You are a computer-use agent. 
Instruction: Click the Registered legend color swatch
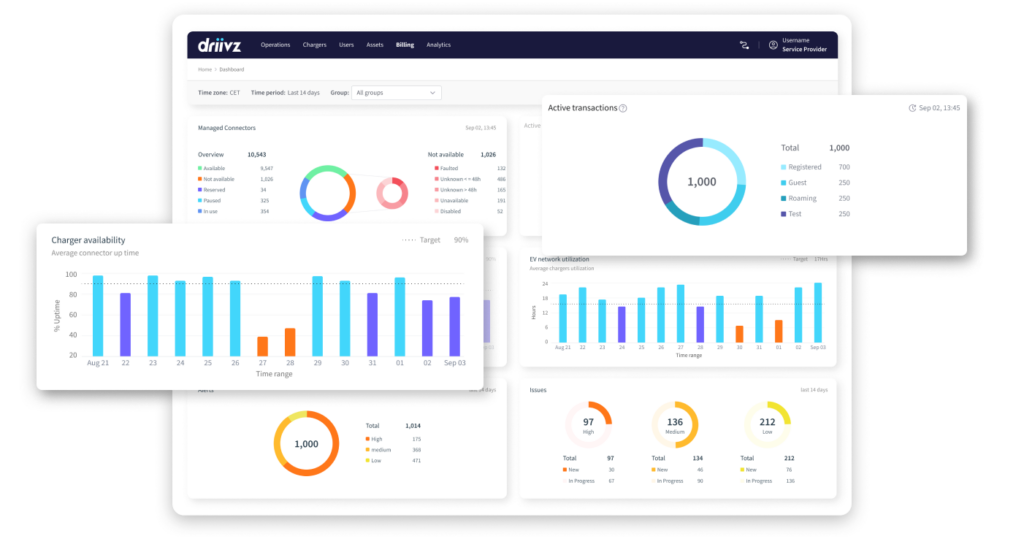783,167
